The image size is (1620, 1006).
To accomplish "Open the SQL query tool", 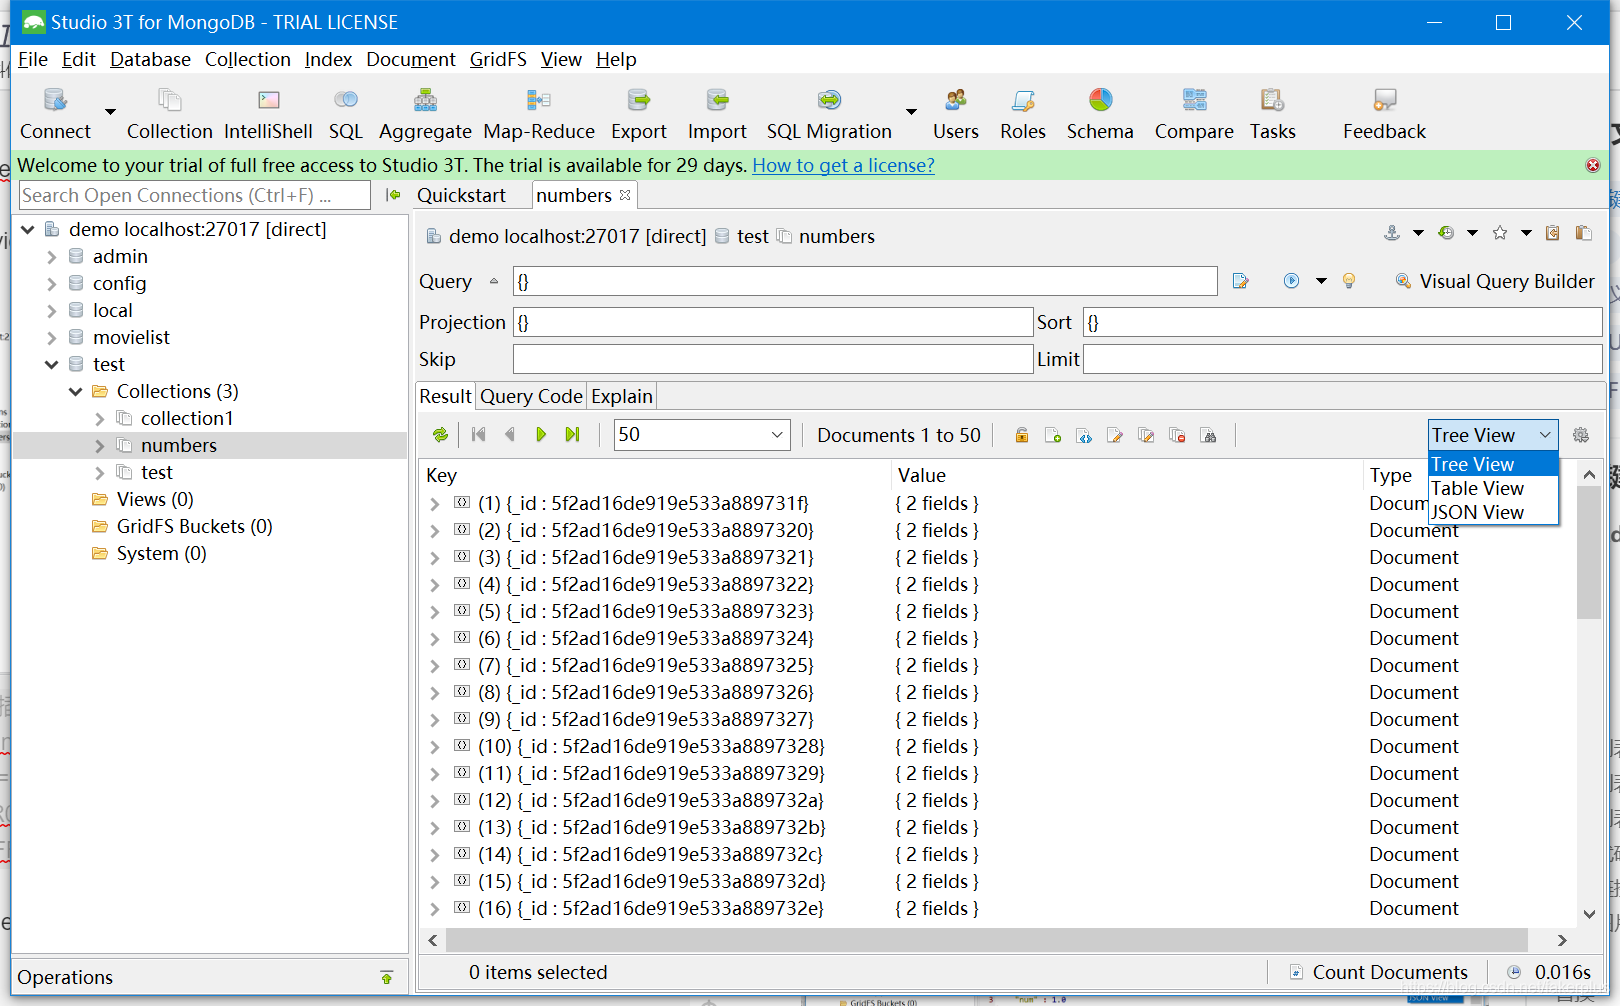I will click(346, 114).
